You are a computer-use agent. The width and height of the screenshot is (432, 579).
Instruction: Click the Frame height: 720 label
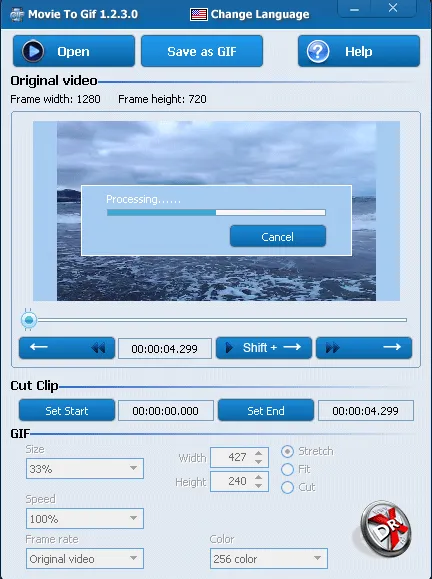162,99
